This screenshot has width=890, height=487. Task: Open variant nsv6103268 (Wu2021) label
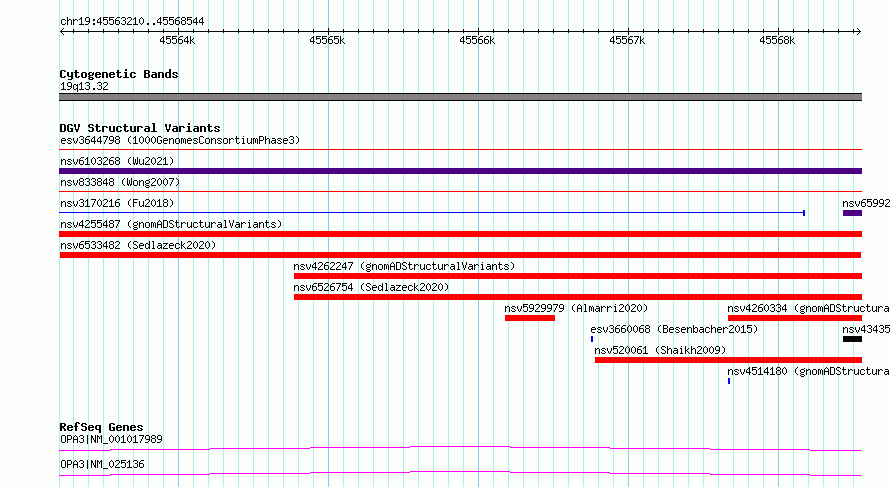(117, 161)
